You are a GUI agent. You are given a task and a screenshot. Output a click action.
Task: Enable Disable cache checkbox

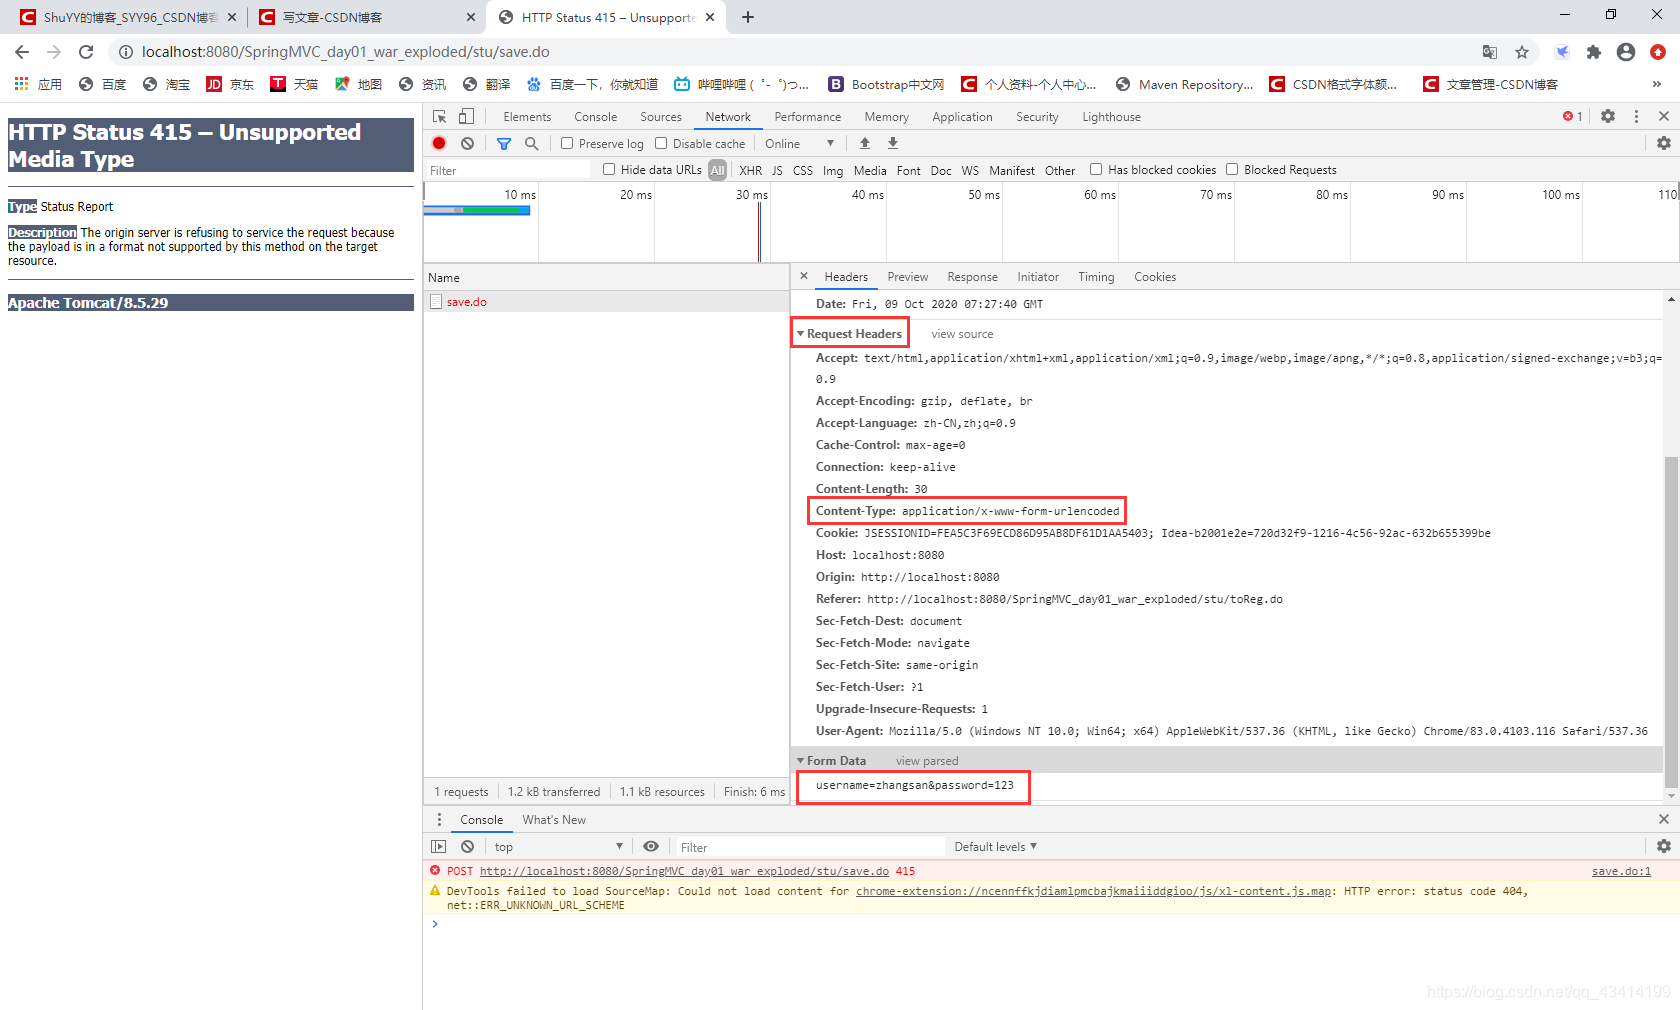(661, 144)
